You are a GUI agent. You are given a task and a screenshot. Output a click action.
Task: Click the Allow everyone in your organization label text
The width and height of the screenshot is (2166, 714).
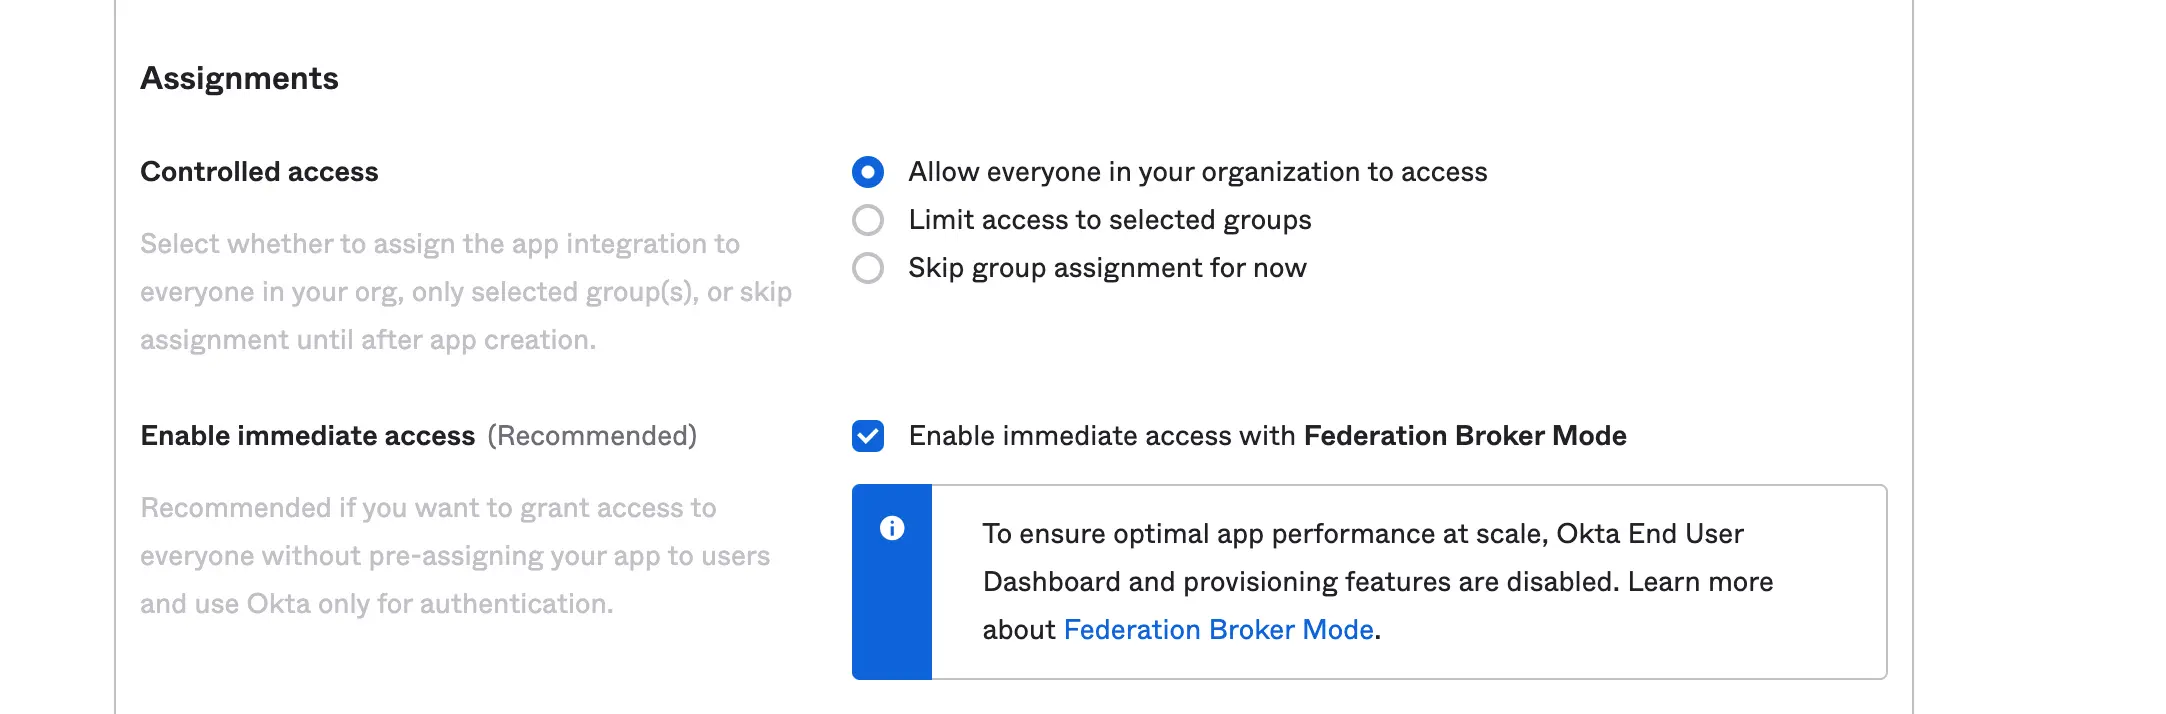(x=1198, y=172)
